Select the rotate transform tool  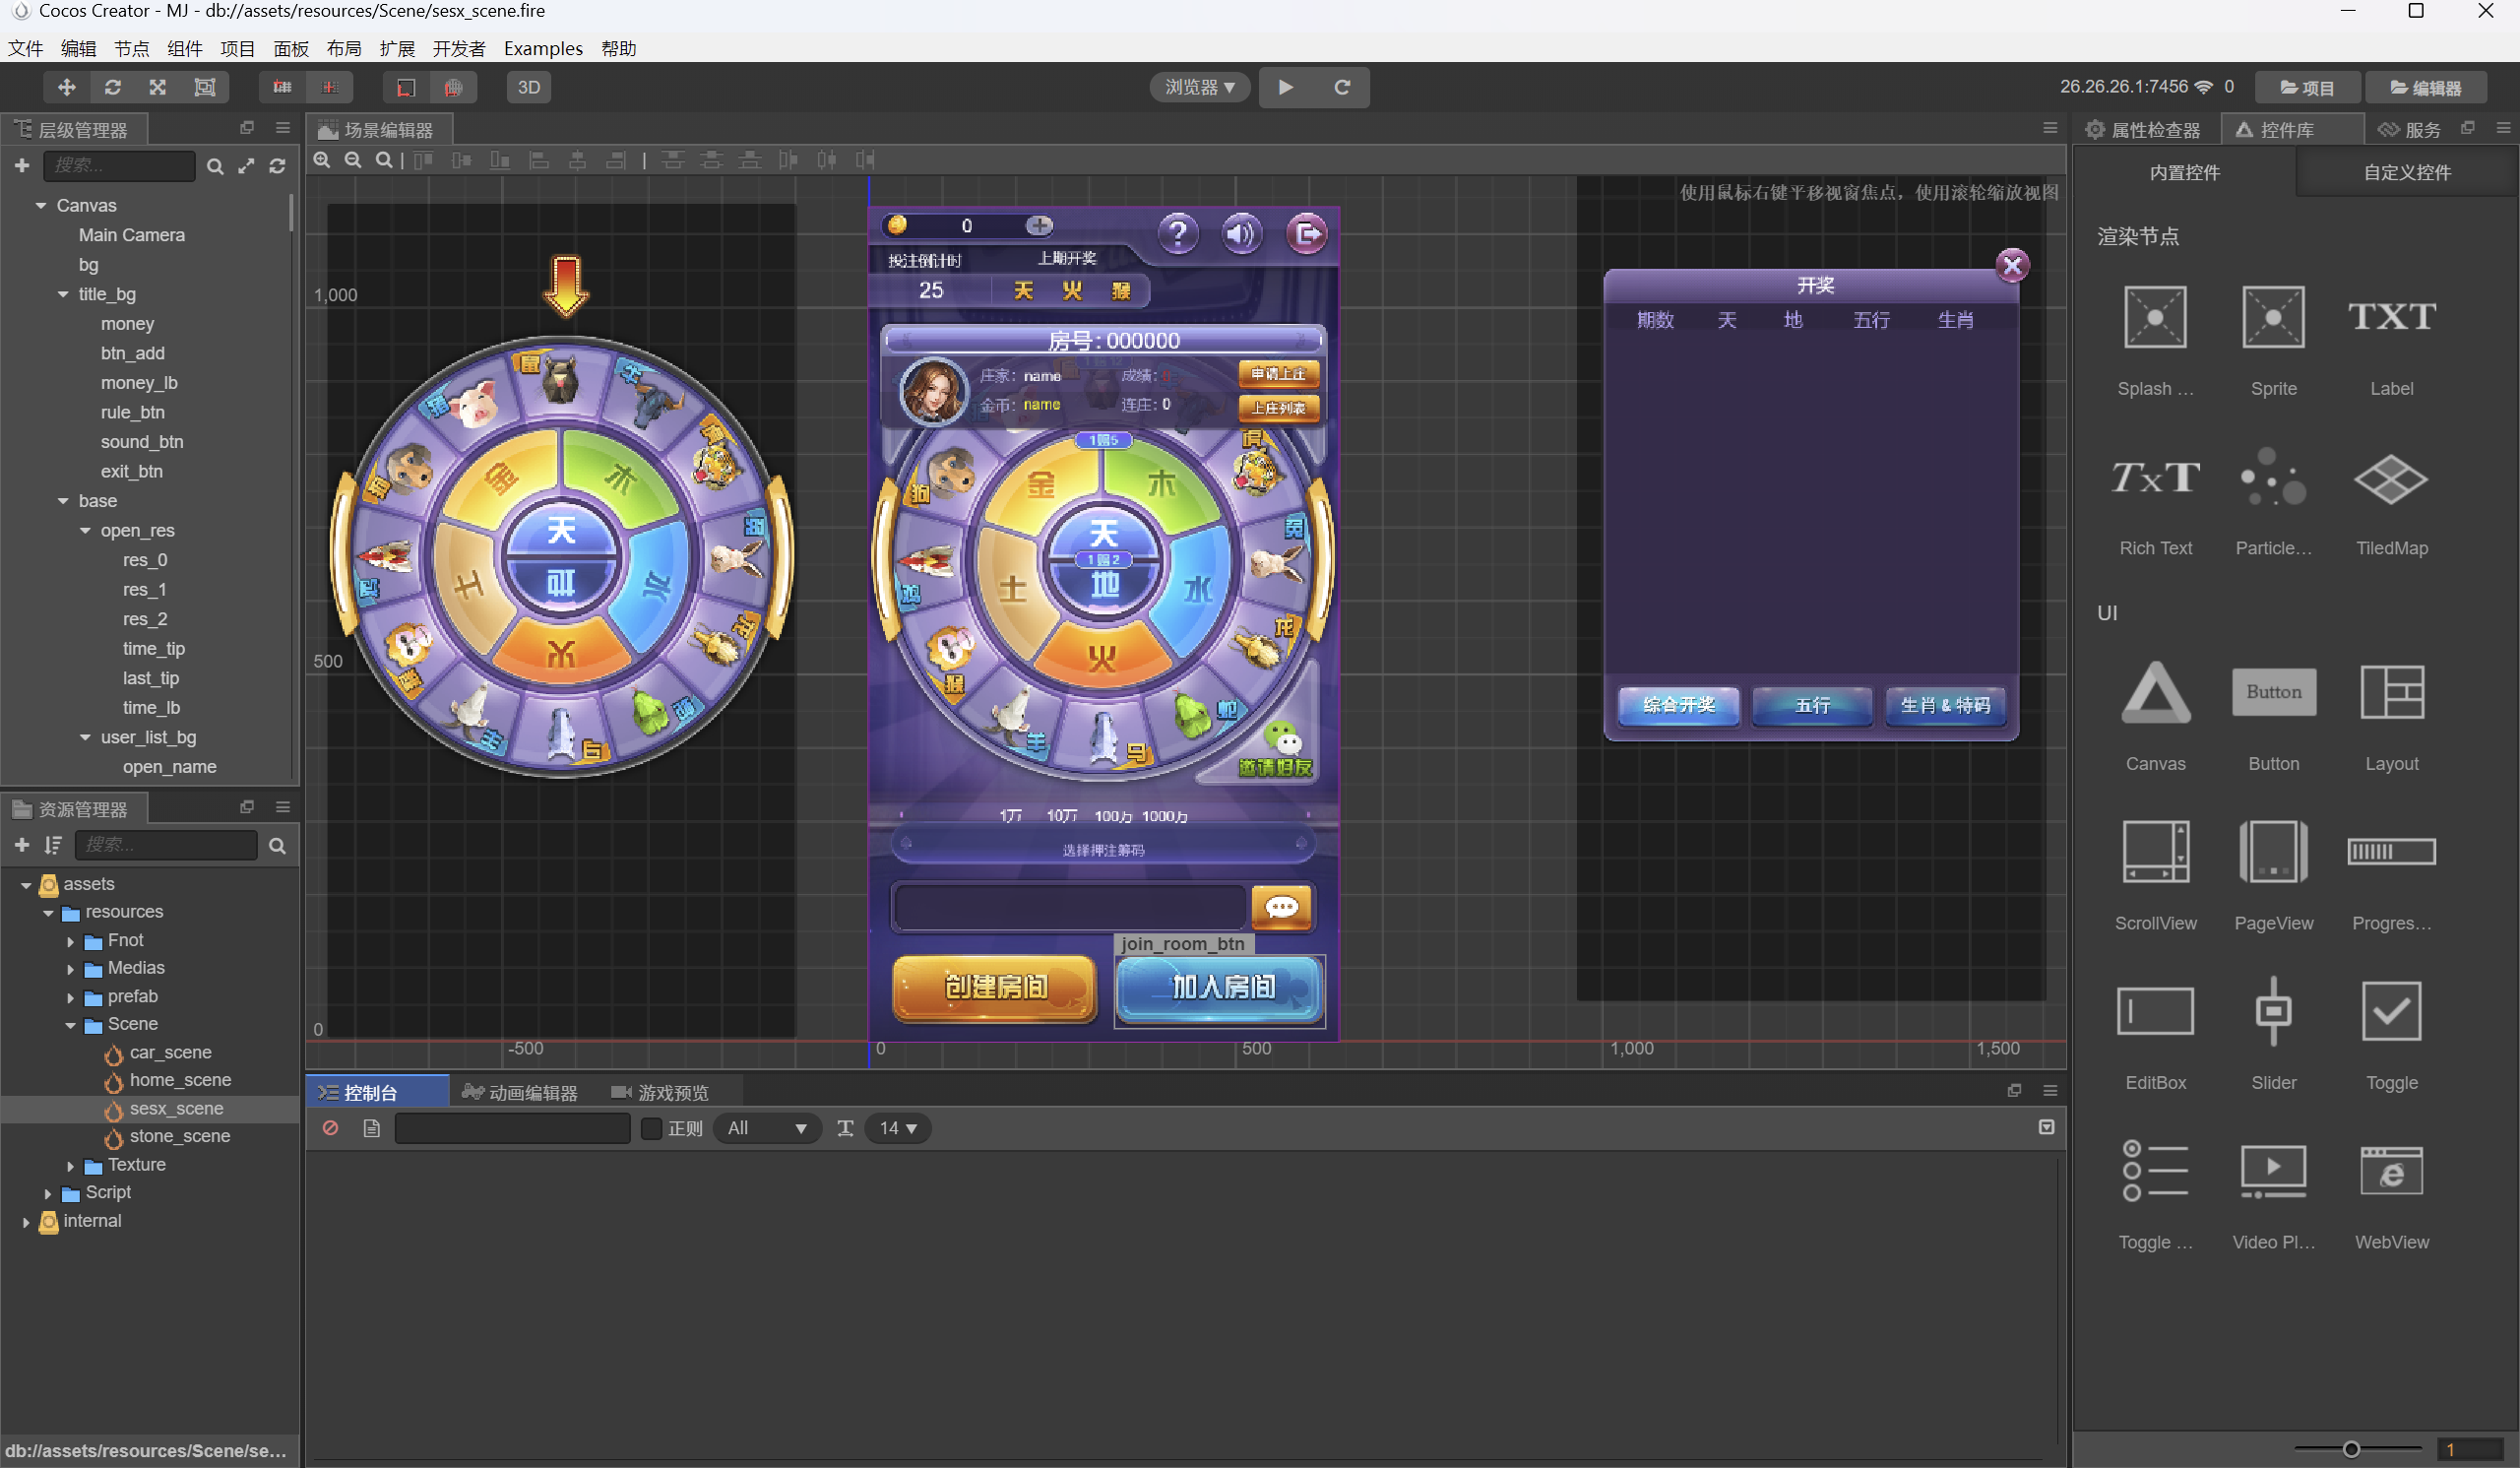(x=112, y=87)
